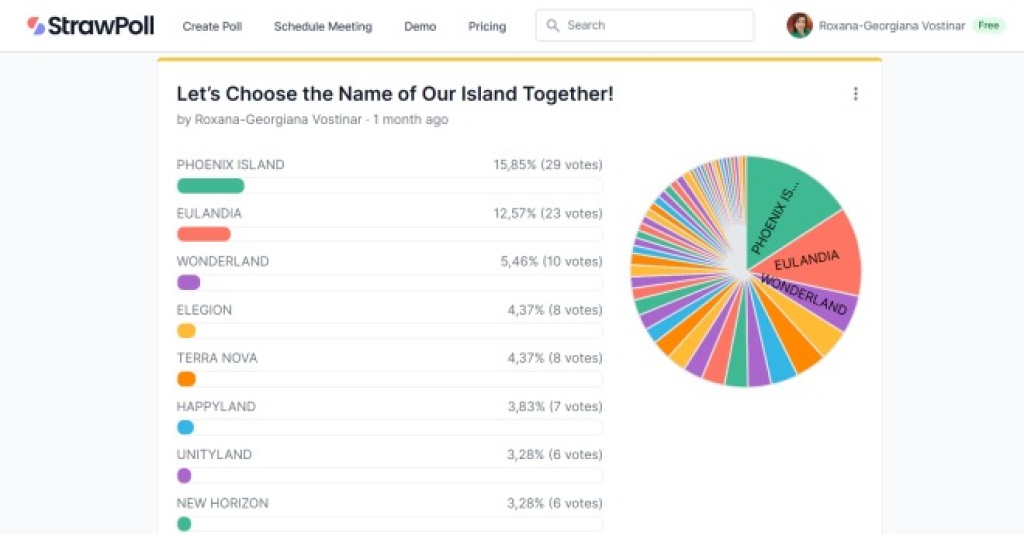Click the StrawPoll logo icon

coord(36,26)
